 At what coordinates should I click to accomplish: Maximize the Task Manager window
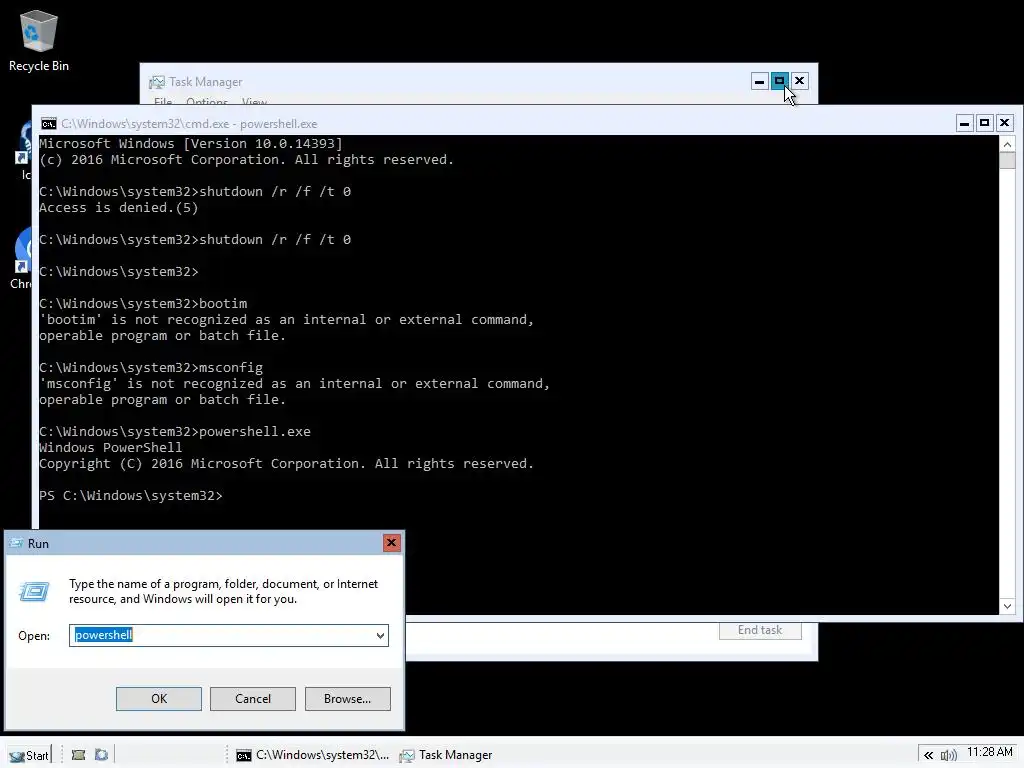point(779,82)
